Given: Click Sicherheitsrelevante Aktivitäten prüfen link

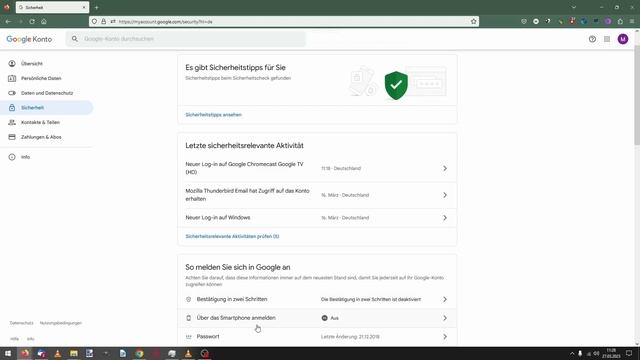Looking at the screenshot, I should pos(232,236).
